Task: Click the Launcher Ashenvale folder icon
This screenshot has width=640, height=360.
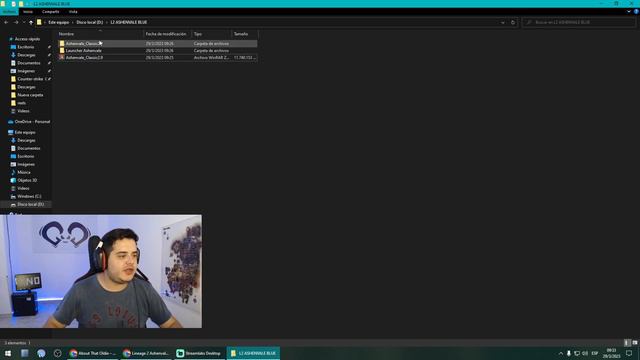Action: point(62,51)
